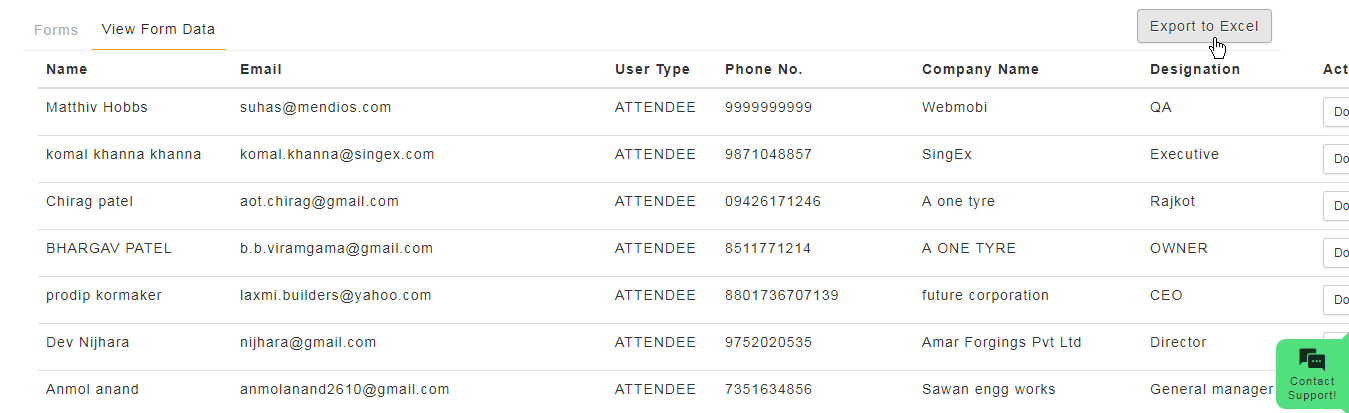Click the Amar Forgings Pvt Ltd cell
This screenshot has width=1349, height=413.
pyautogui.click(x=1002, y=342)
